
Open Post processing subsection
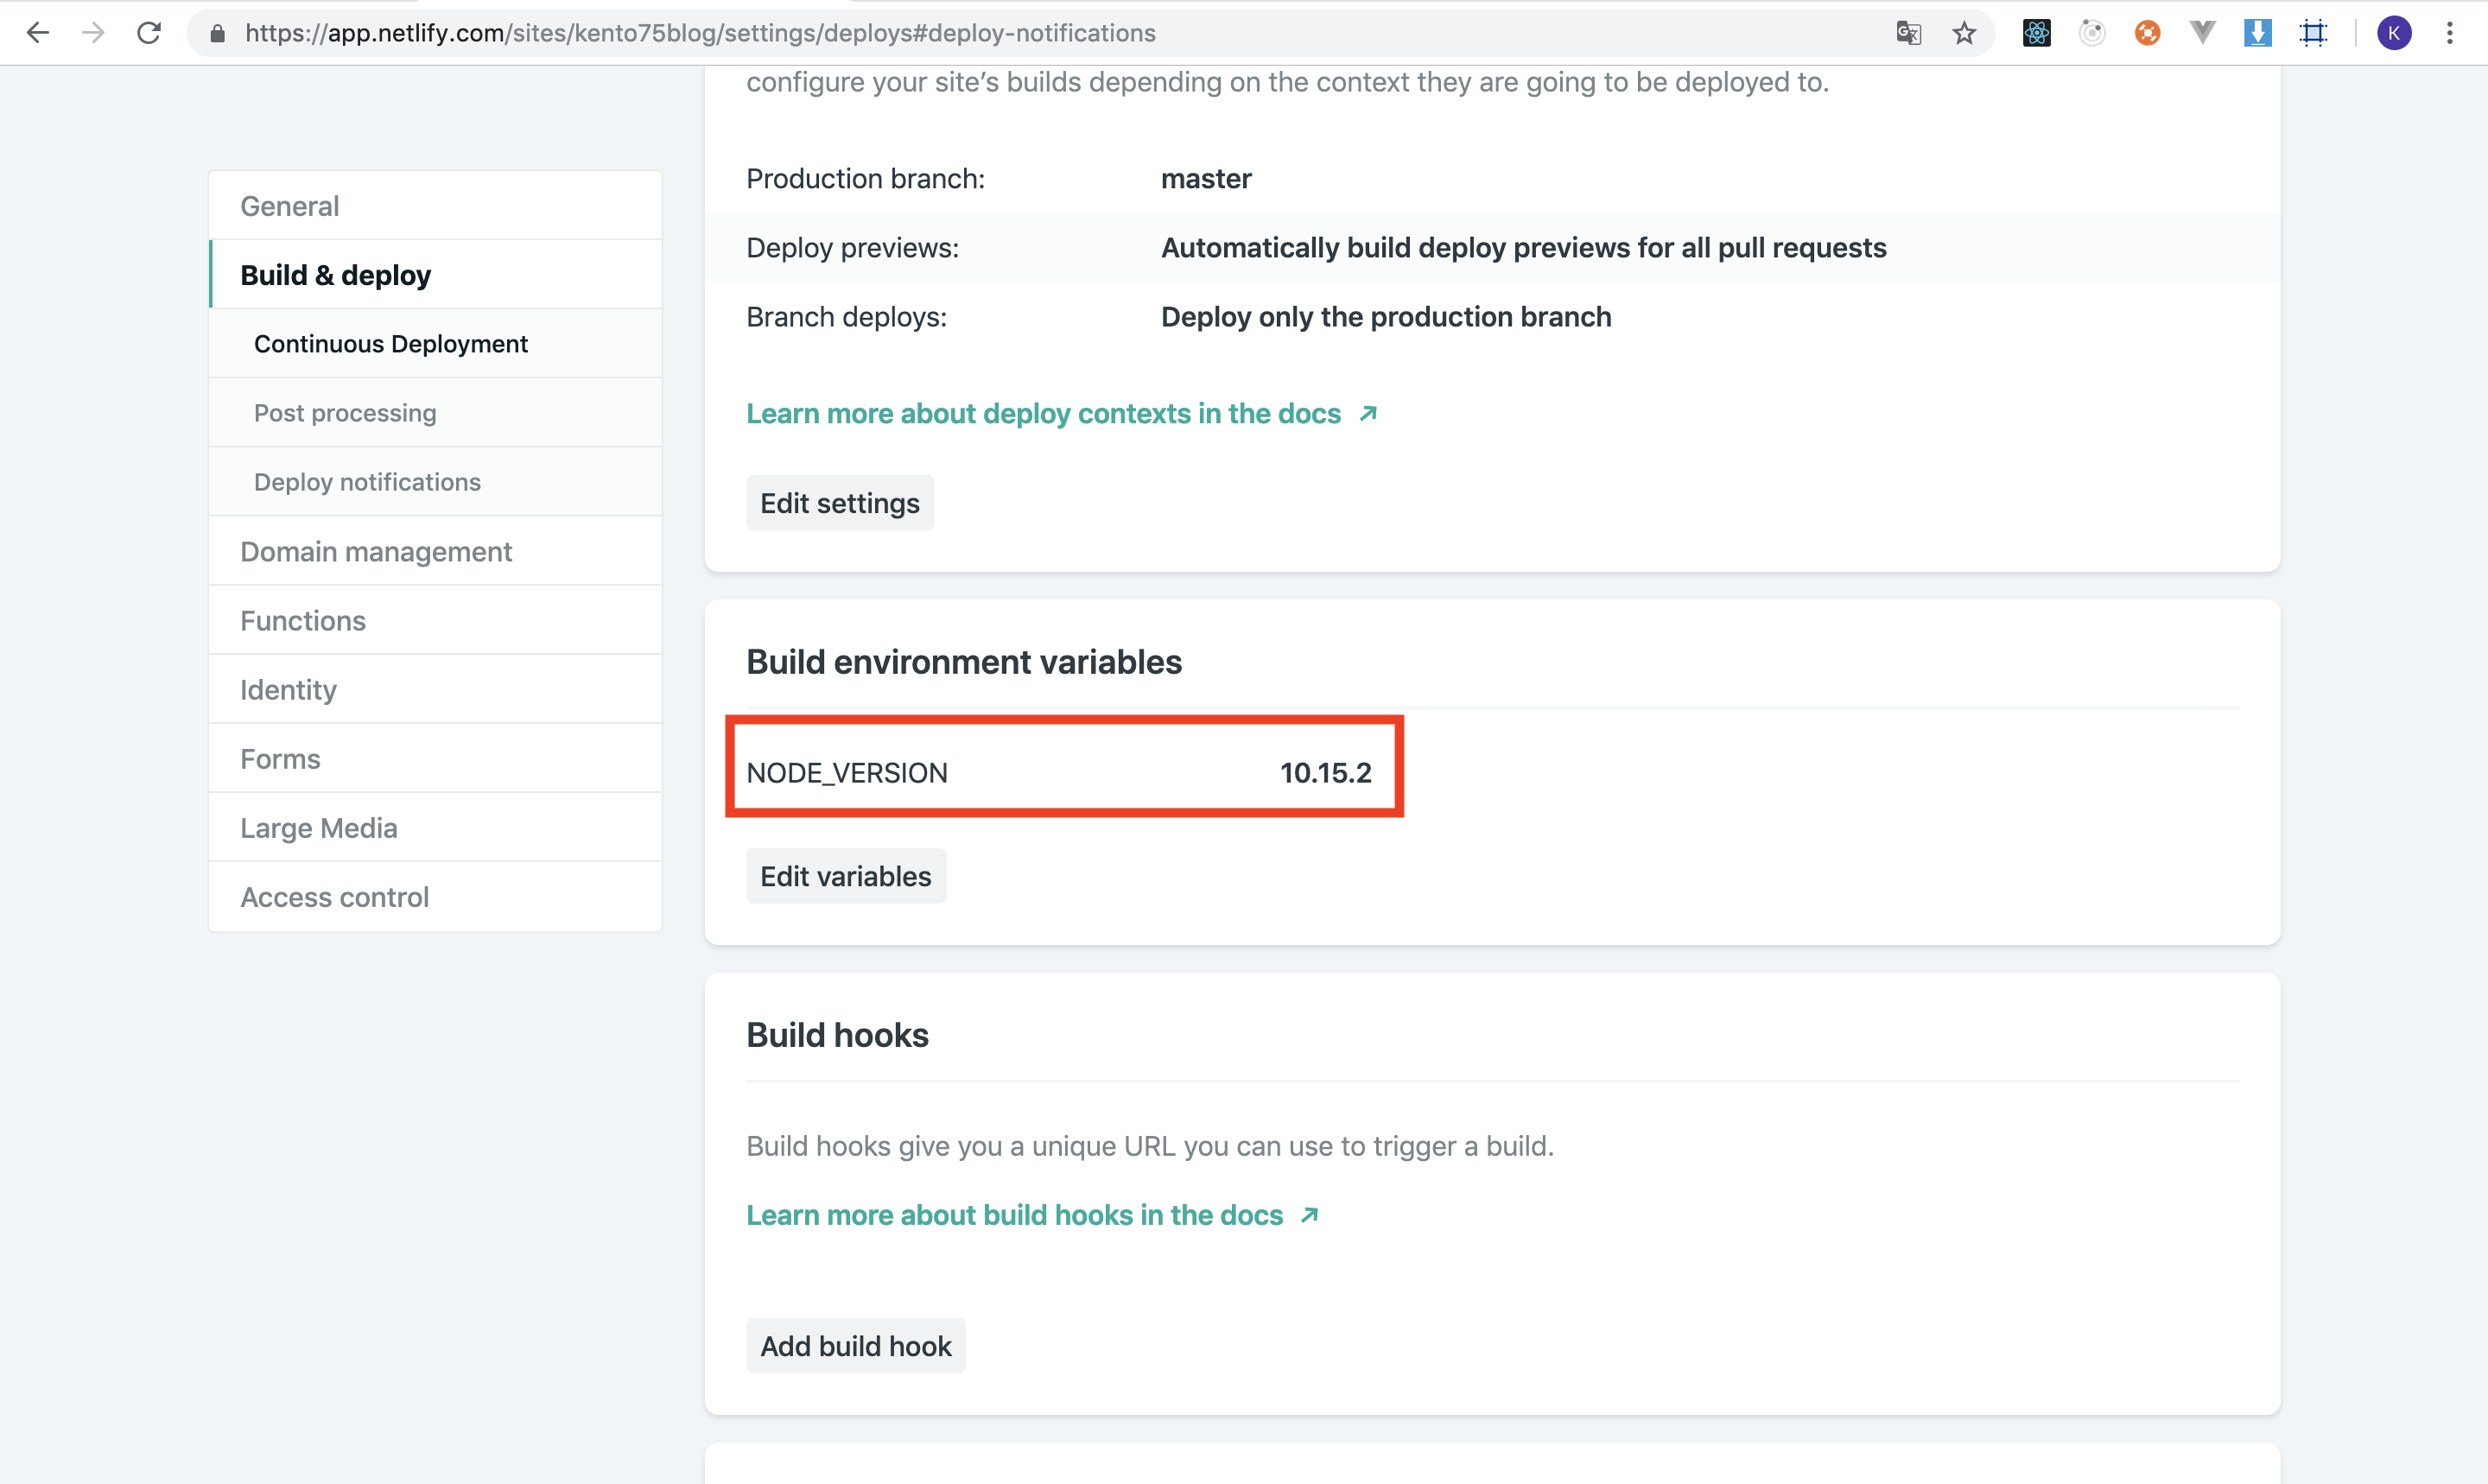coord(345,413)
